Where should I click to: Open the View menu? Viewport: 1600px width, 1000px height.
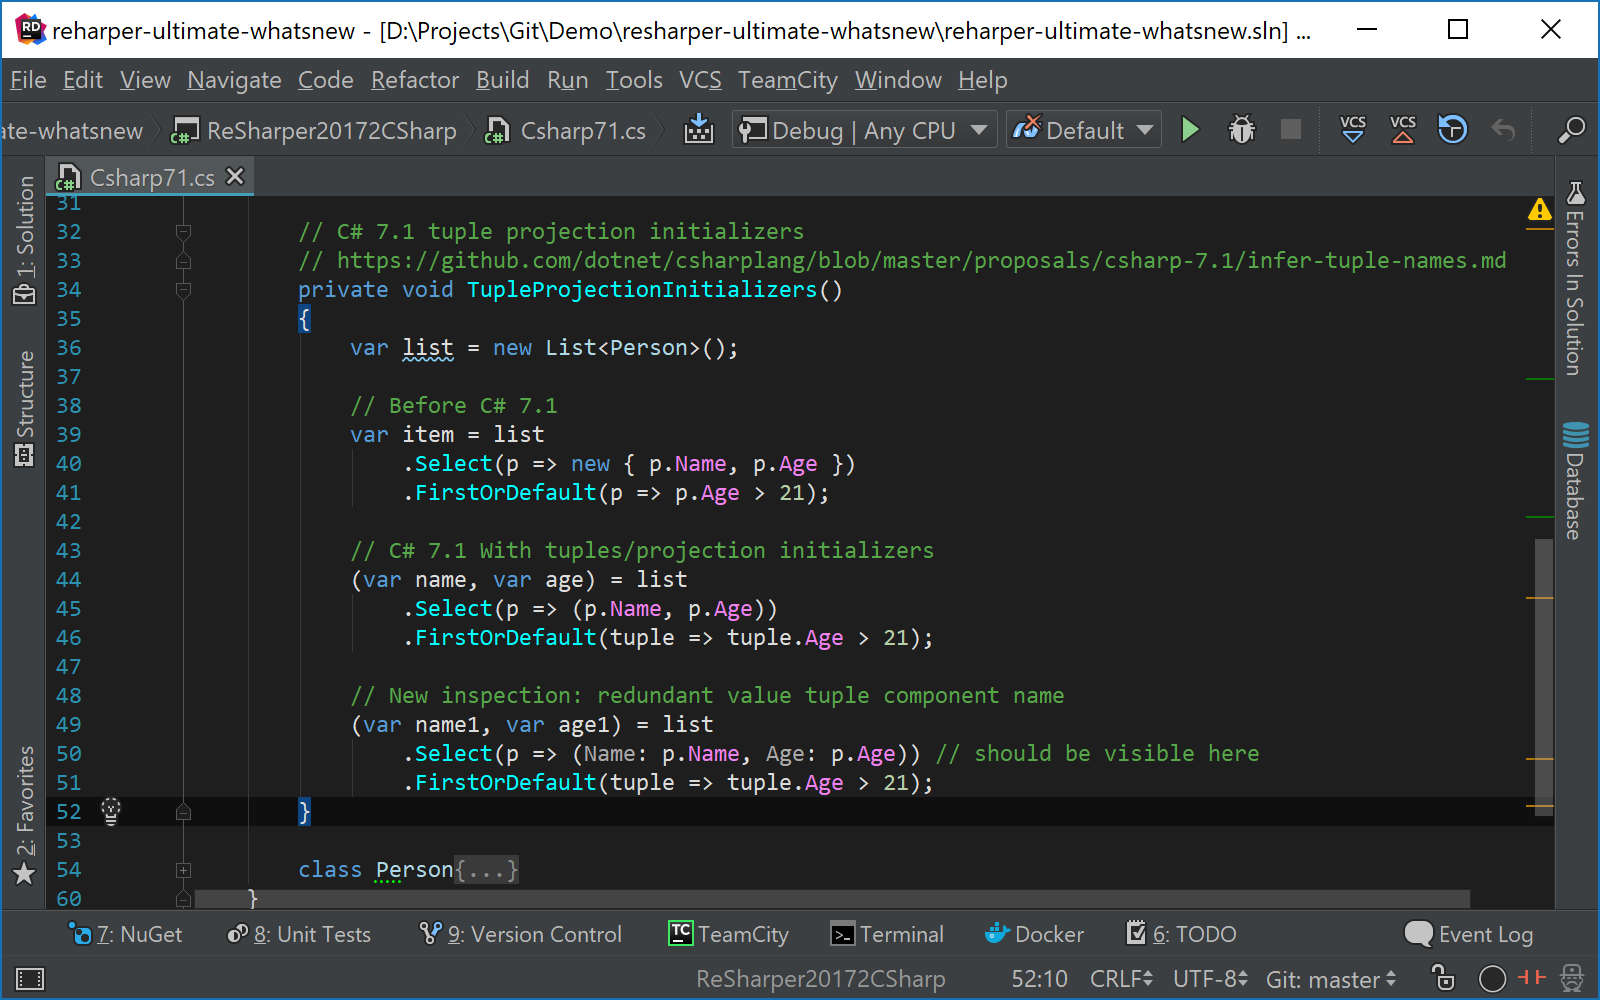click(x=145, y=80)
